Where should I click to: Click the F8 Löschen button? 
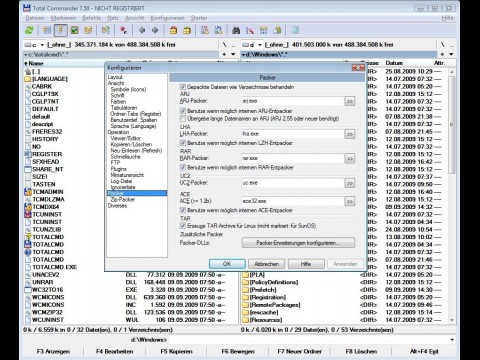pos(361,351)
